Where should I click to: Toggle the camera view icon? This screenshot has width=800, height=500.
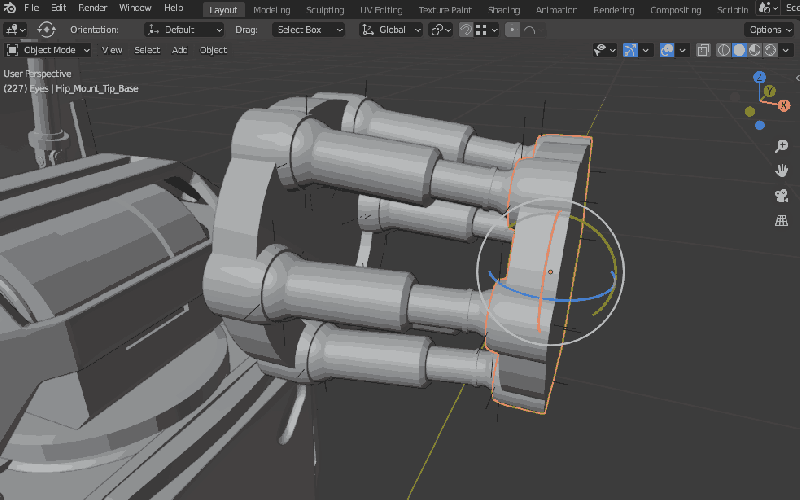pyautogui.click(x=781, y=195)
